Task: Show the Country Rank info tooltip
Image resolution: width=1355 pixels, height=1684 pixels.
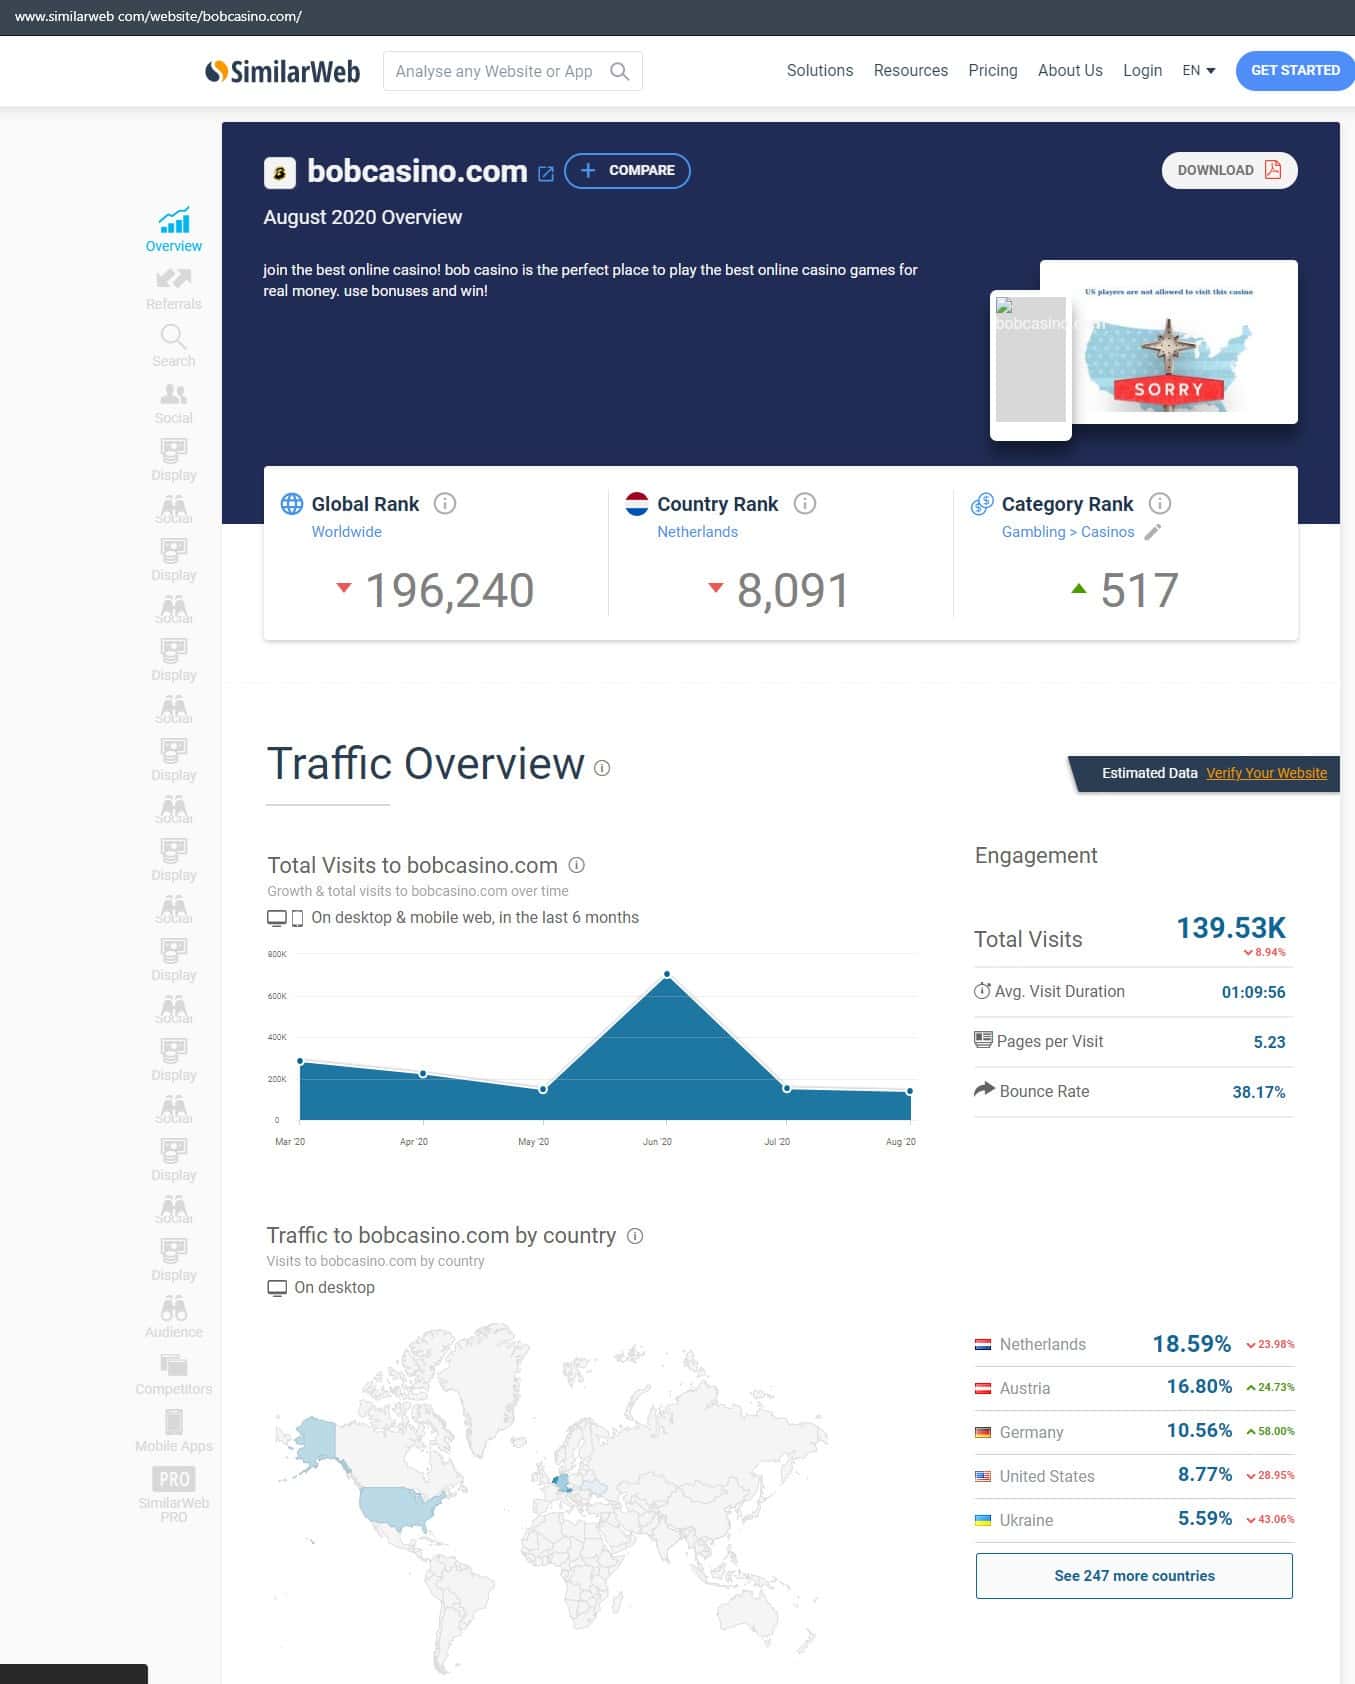Action: 805,503
